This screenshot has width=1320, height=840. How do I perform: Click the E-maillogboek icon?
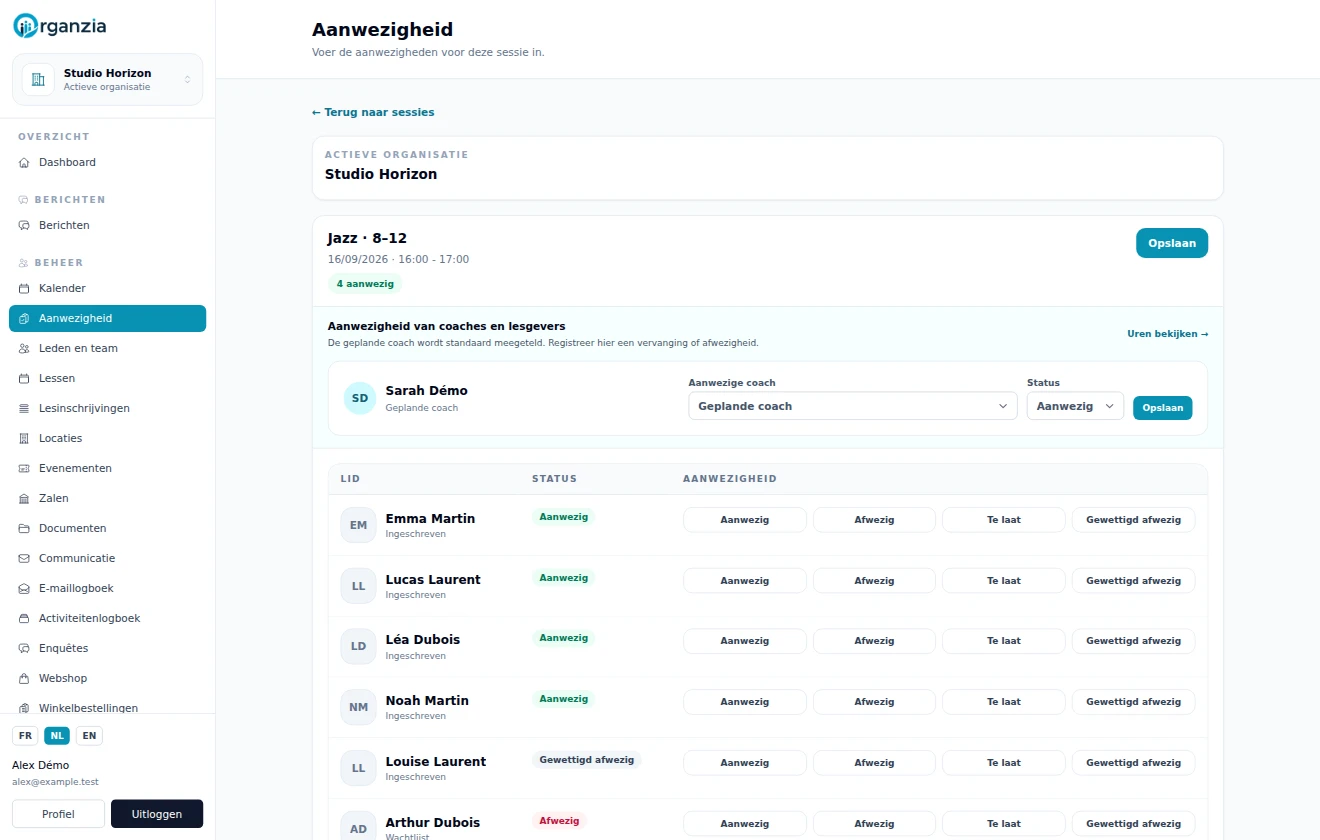(25, 589)
